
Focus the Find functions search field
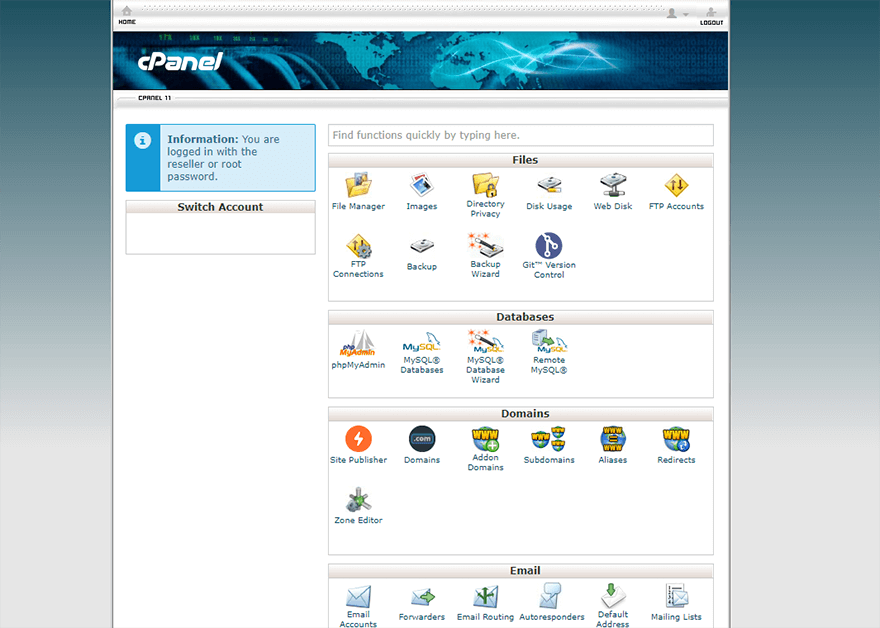[521, 135]
